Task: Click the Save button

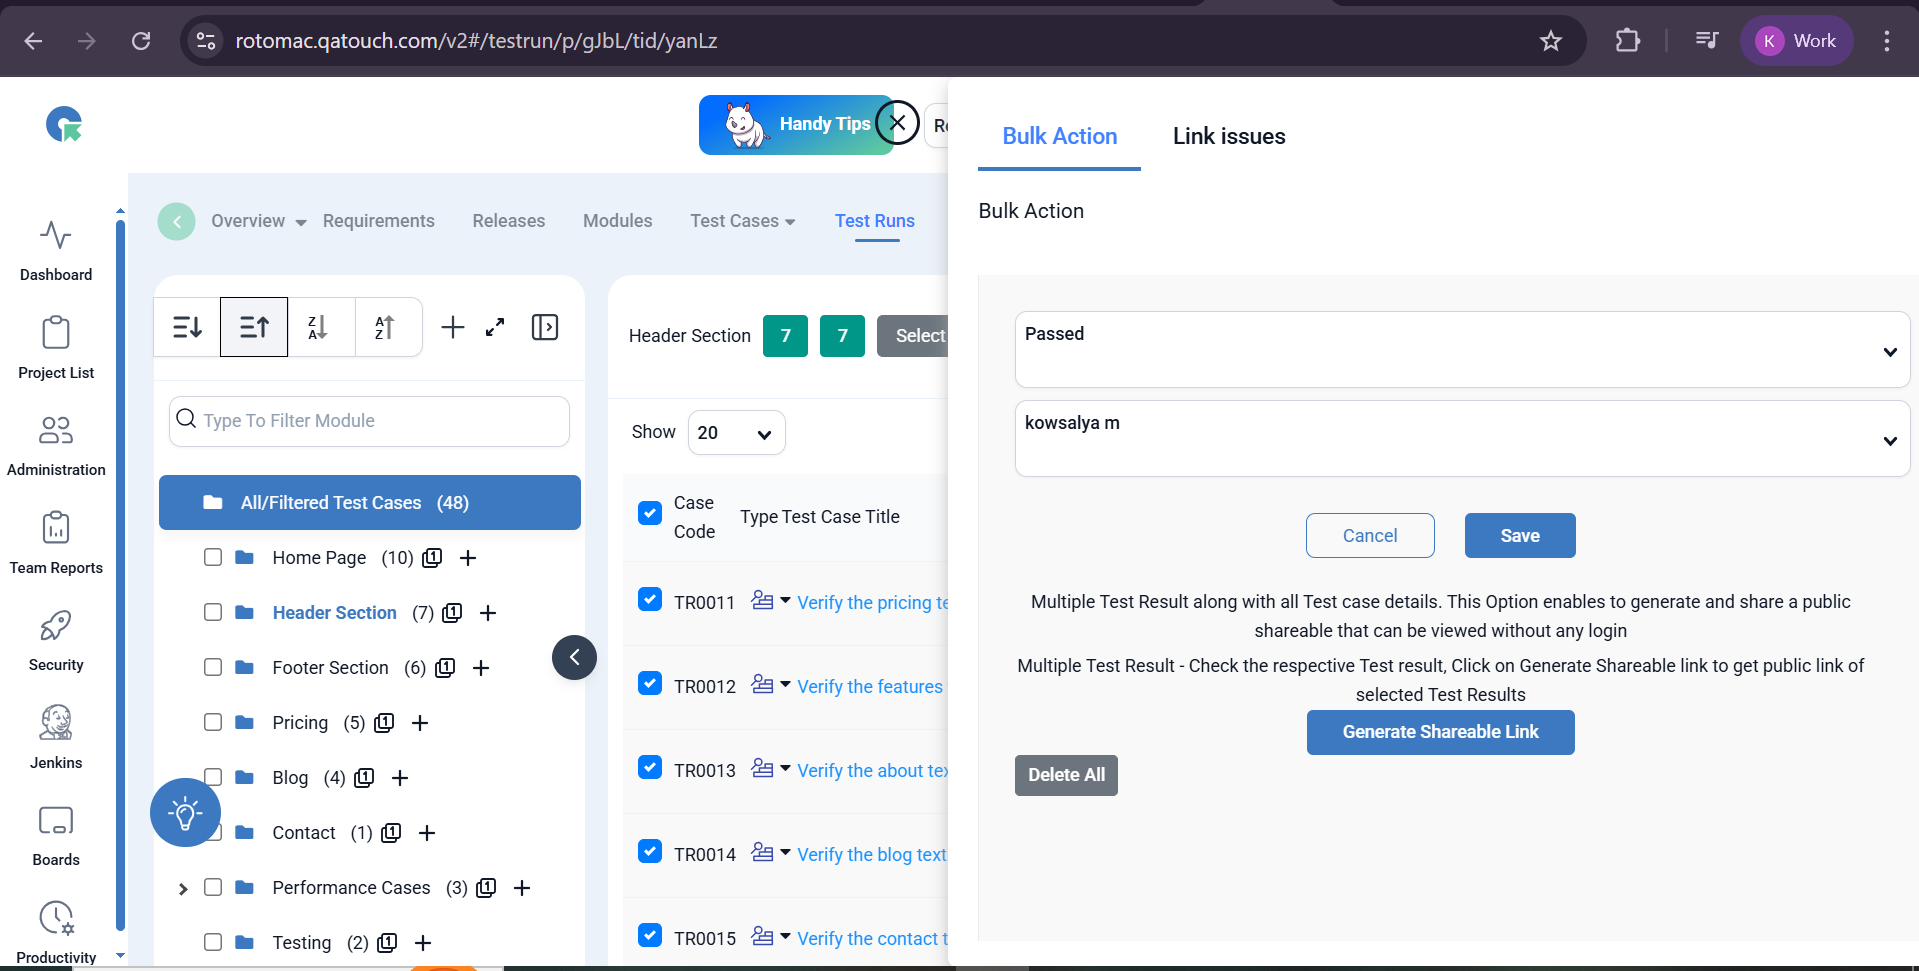Action: pyautogui.click(x=1519, y=536)
